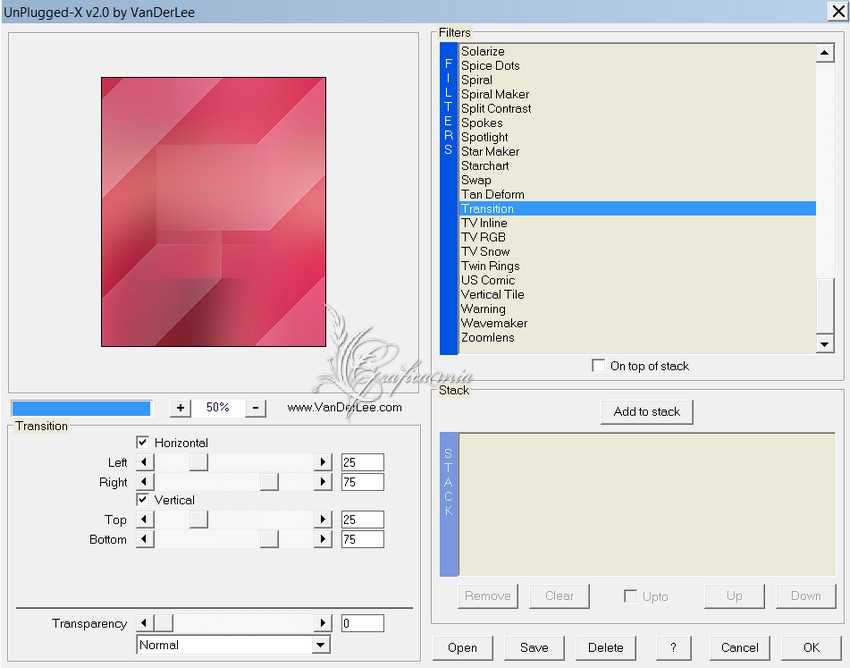Zoom out preview with minus button
The width and height of the screenshot is (850, 668).
255,408
